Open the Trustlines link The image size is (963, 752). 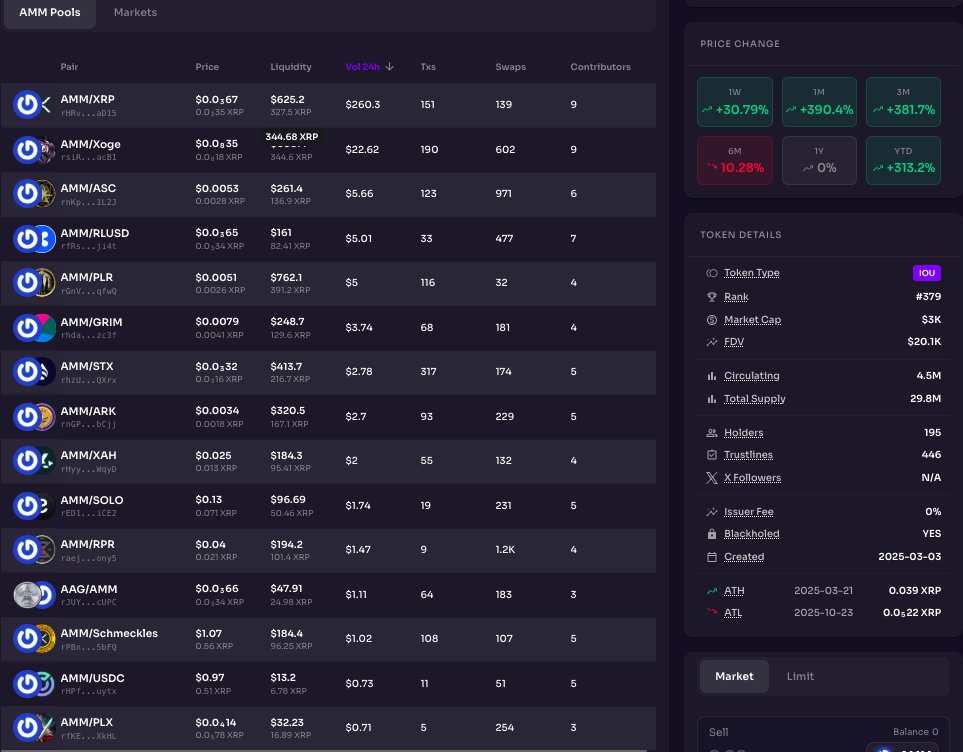748,455
